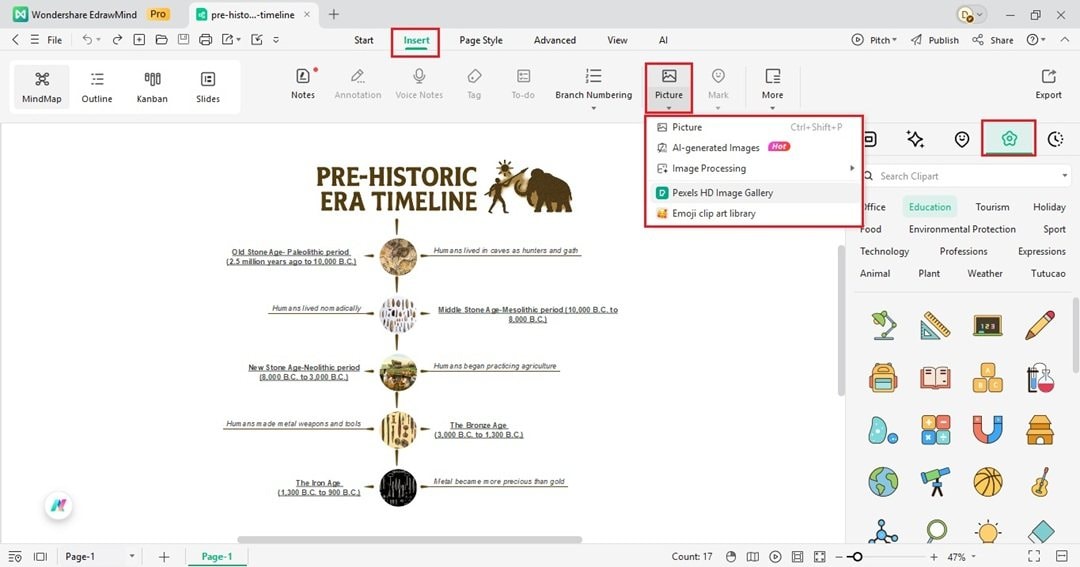
Task: Click the canvas horizontal scrollbar
Action: (x=410, y=539)
